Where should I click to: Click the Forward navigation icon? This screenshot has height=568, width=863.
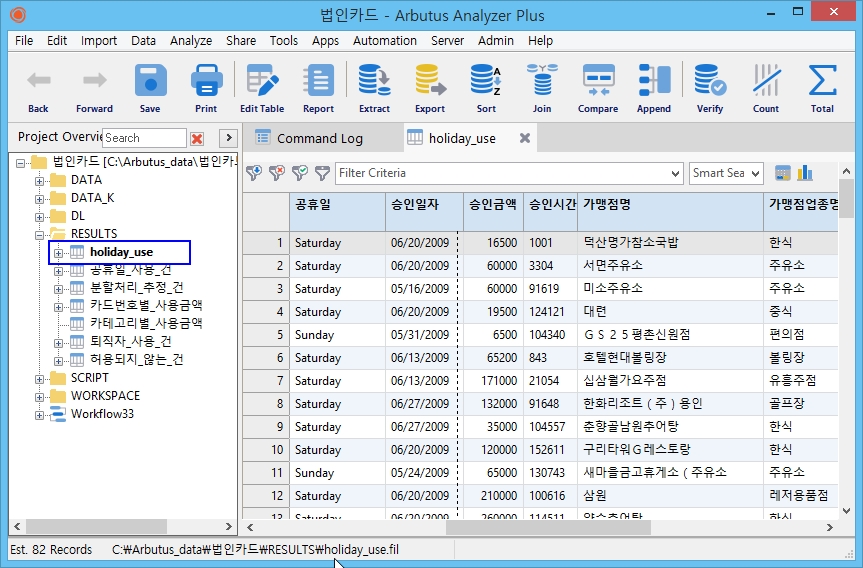tap(95, 80)
